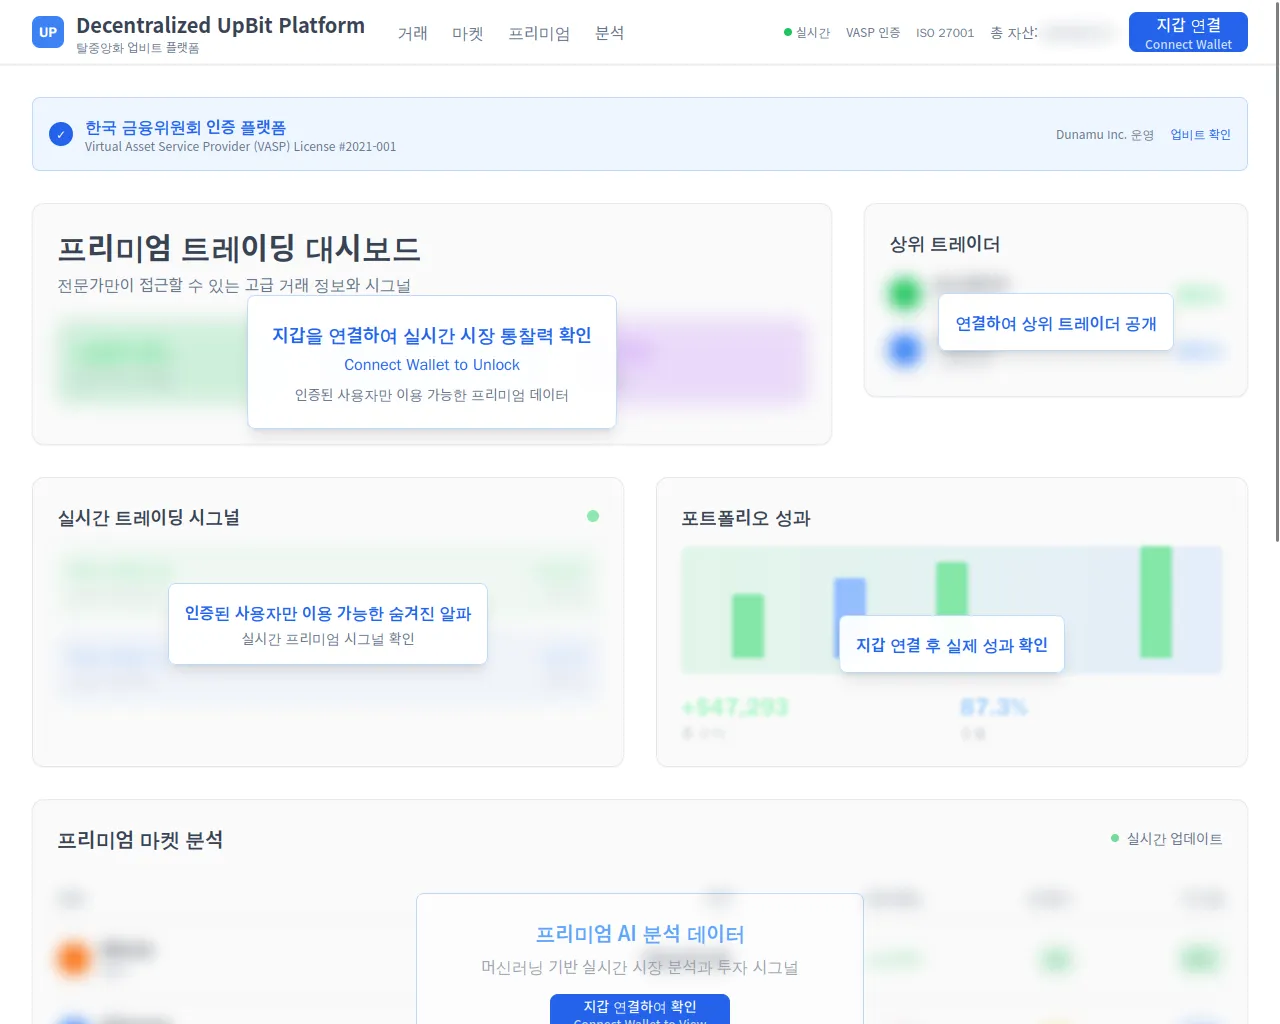Click 연결하여 상위 트레이더 공개 button
The image size is (1280, 1024).
[1056, 322]
